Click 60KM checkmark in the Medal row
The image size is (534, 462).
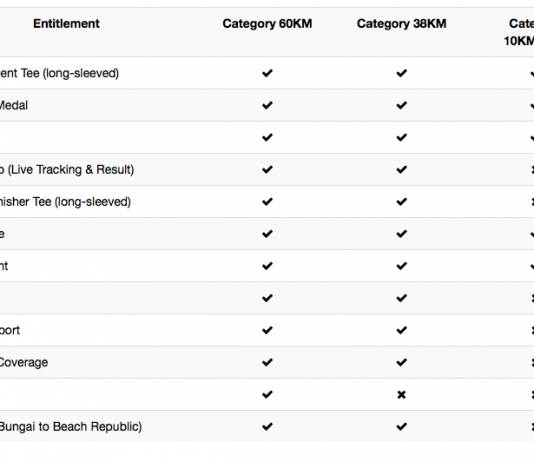267,105
